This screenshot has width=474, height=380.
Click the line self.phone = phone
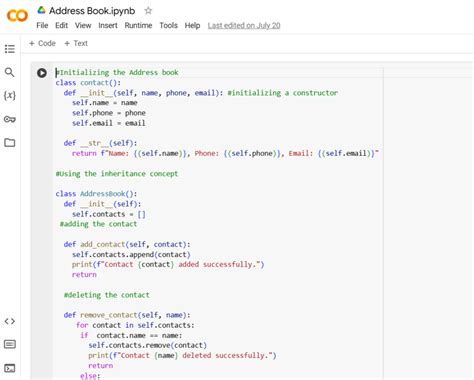click(109, 113)
